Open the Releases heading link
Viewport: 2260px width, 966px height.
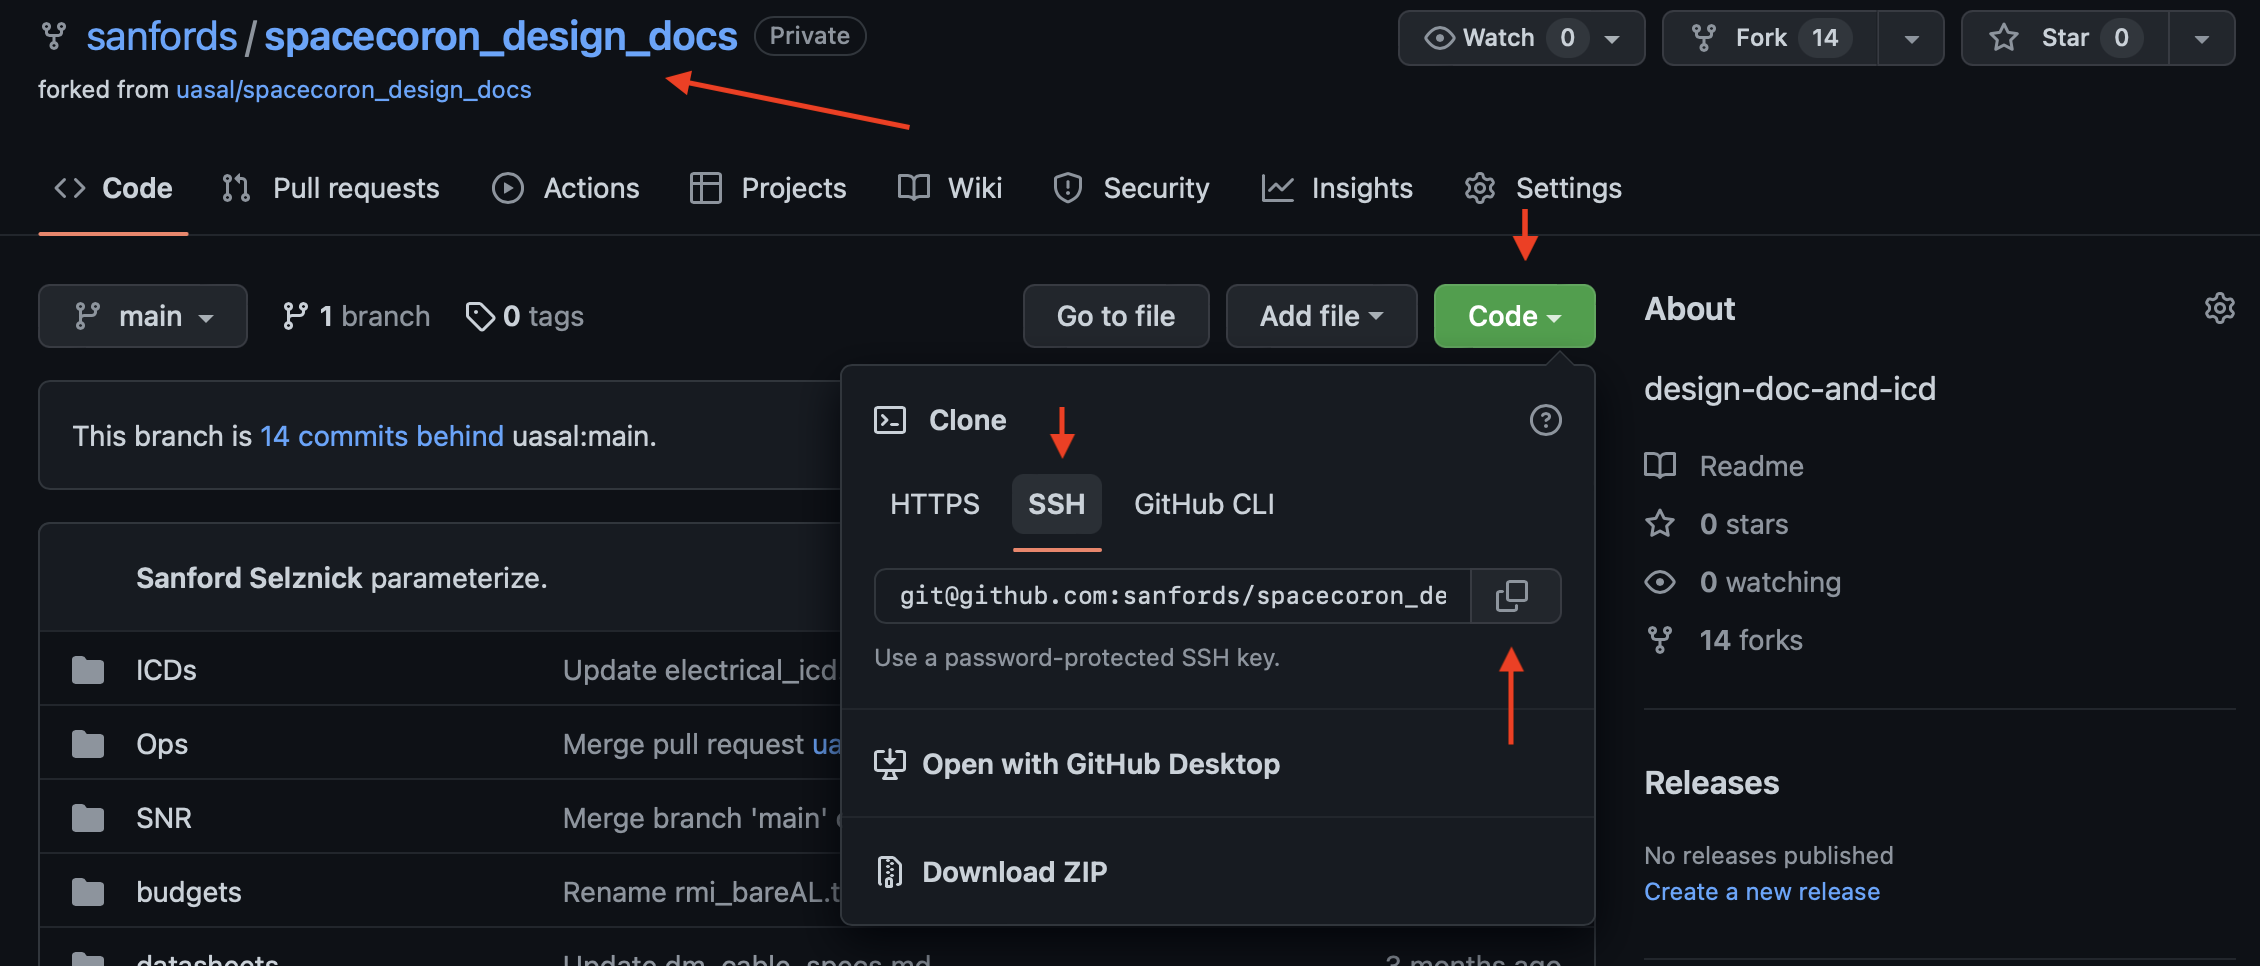pos(1712,783)
